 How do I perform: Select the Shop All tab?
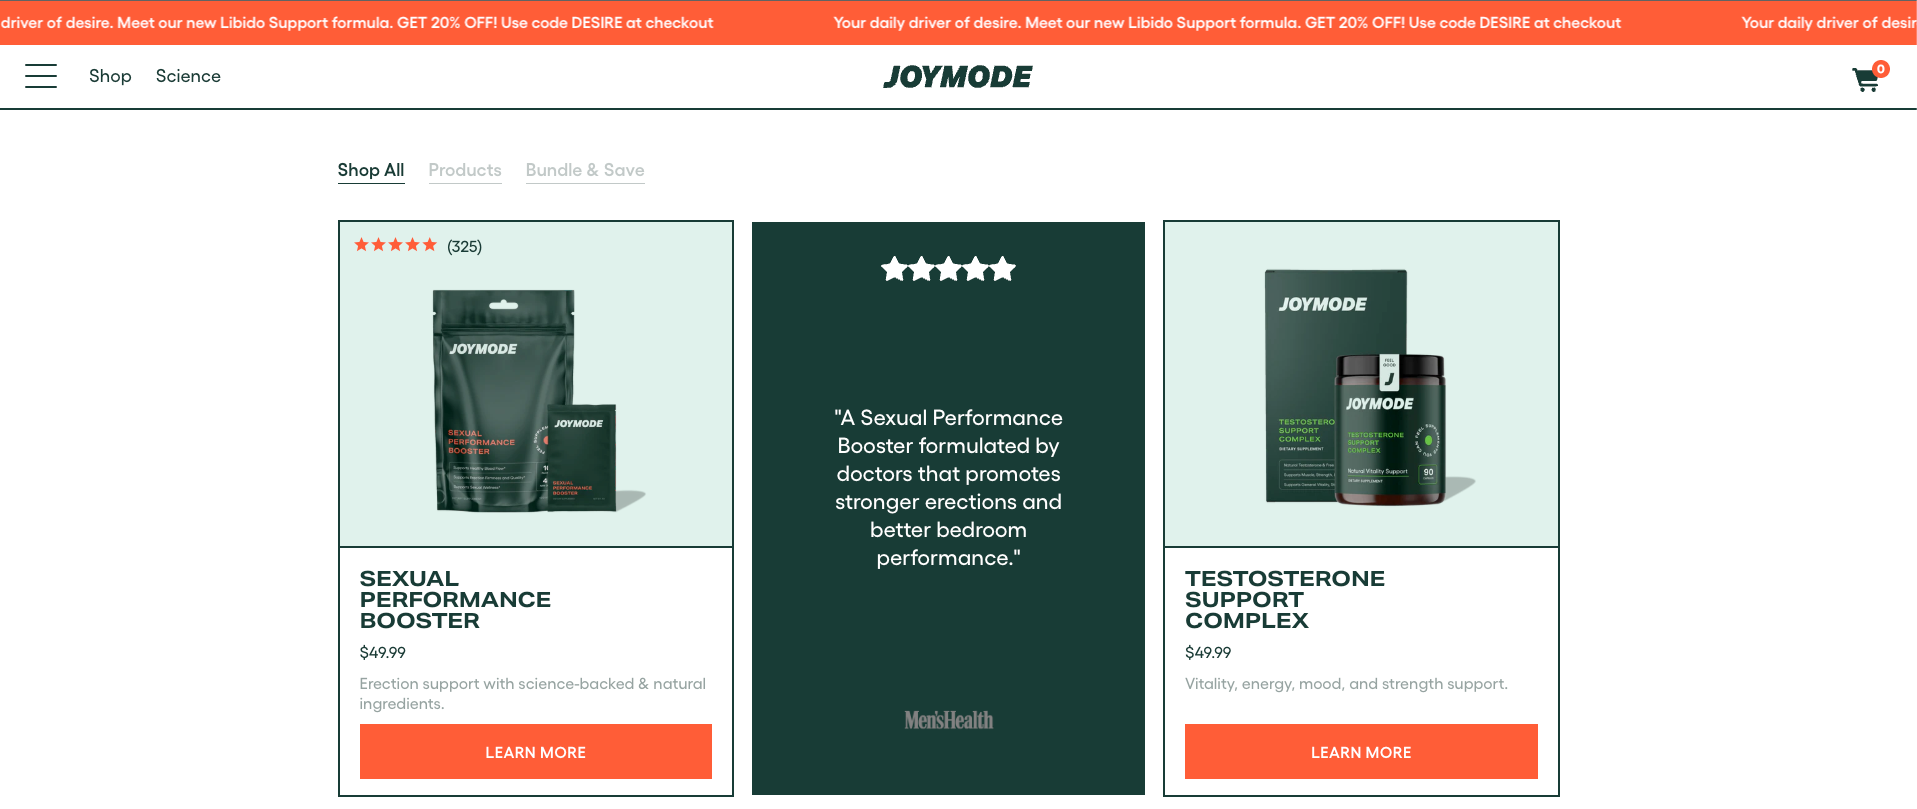point(371,170)
